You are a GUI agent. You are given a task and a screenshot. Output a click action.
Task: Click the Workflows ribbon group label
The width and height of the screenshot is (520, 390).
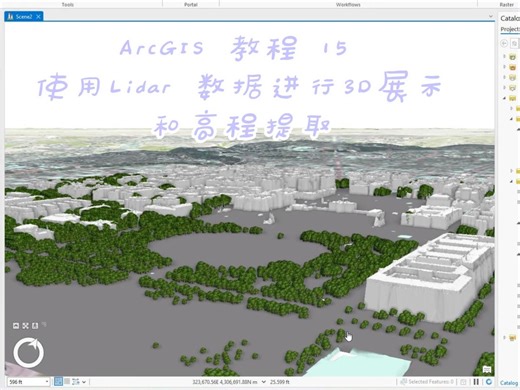(x=348, y=4)
